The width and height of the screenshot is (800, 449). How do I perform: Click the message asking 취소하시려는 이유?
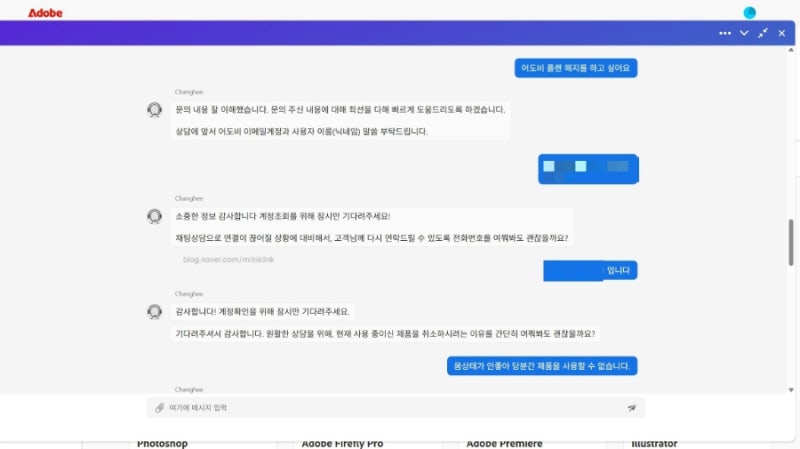pos(385,334)
